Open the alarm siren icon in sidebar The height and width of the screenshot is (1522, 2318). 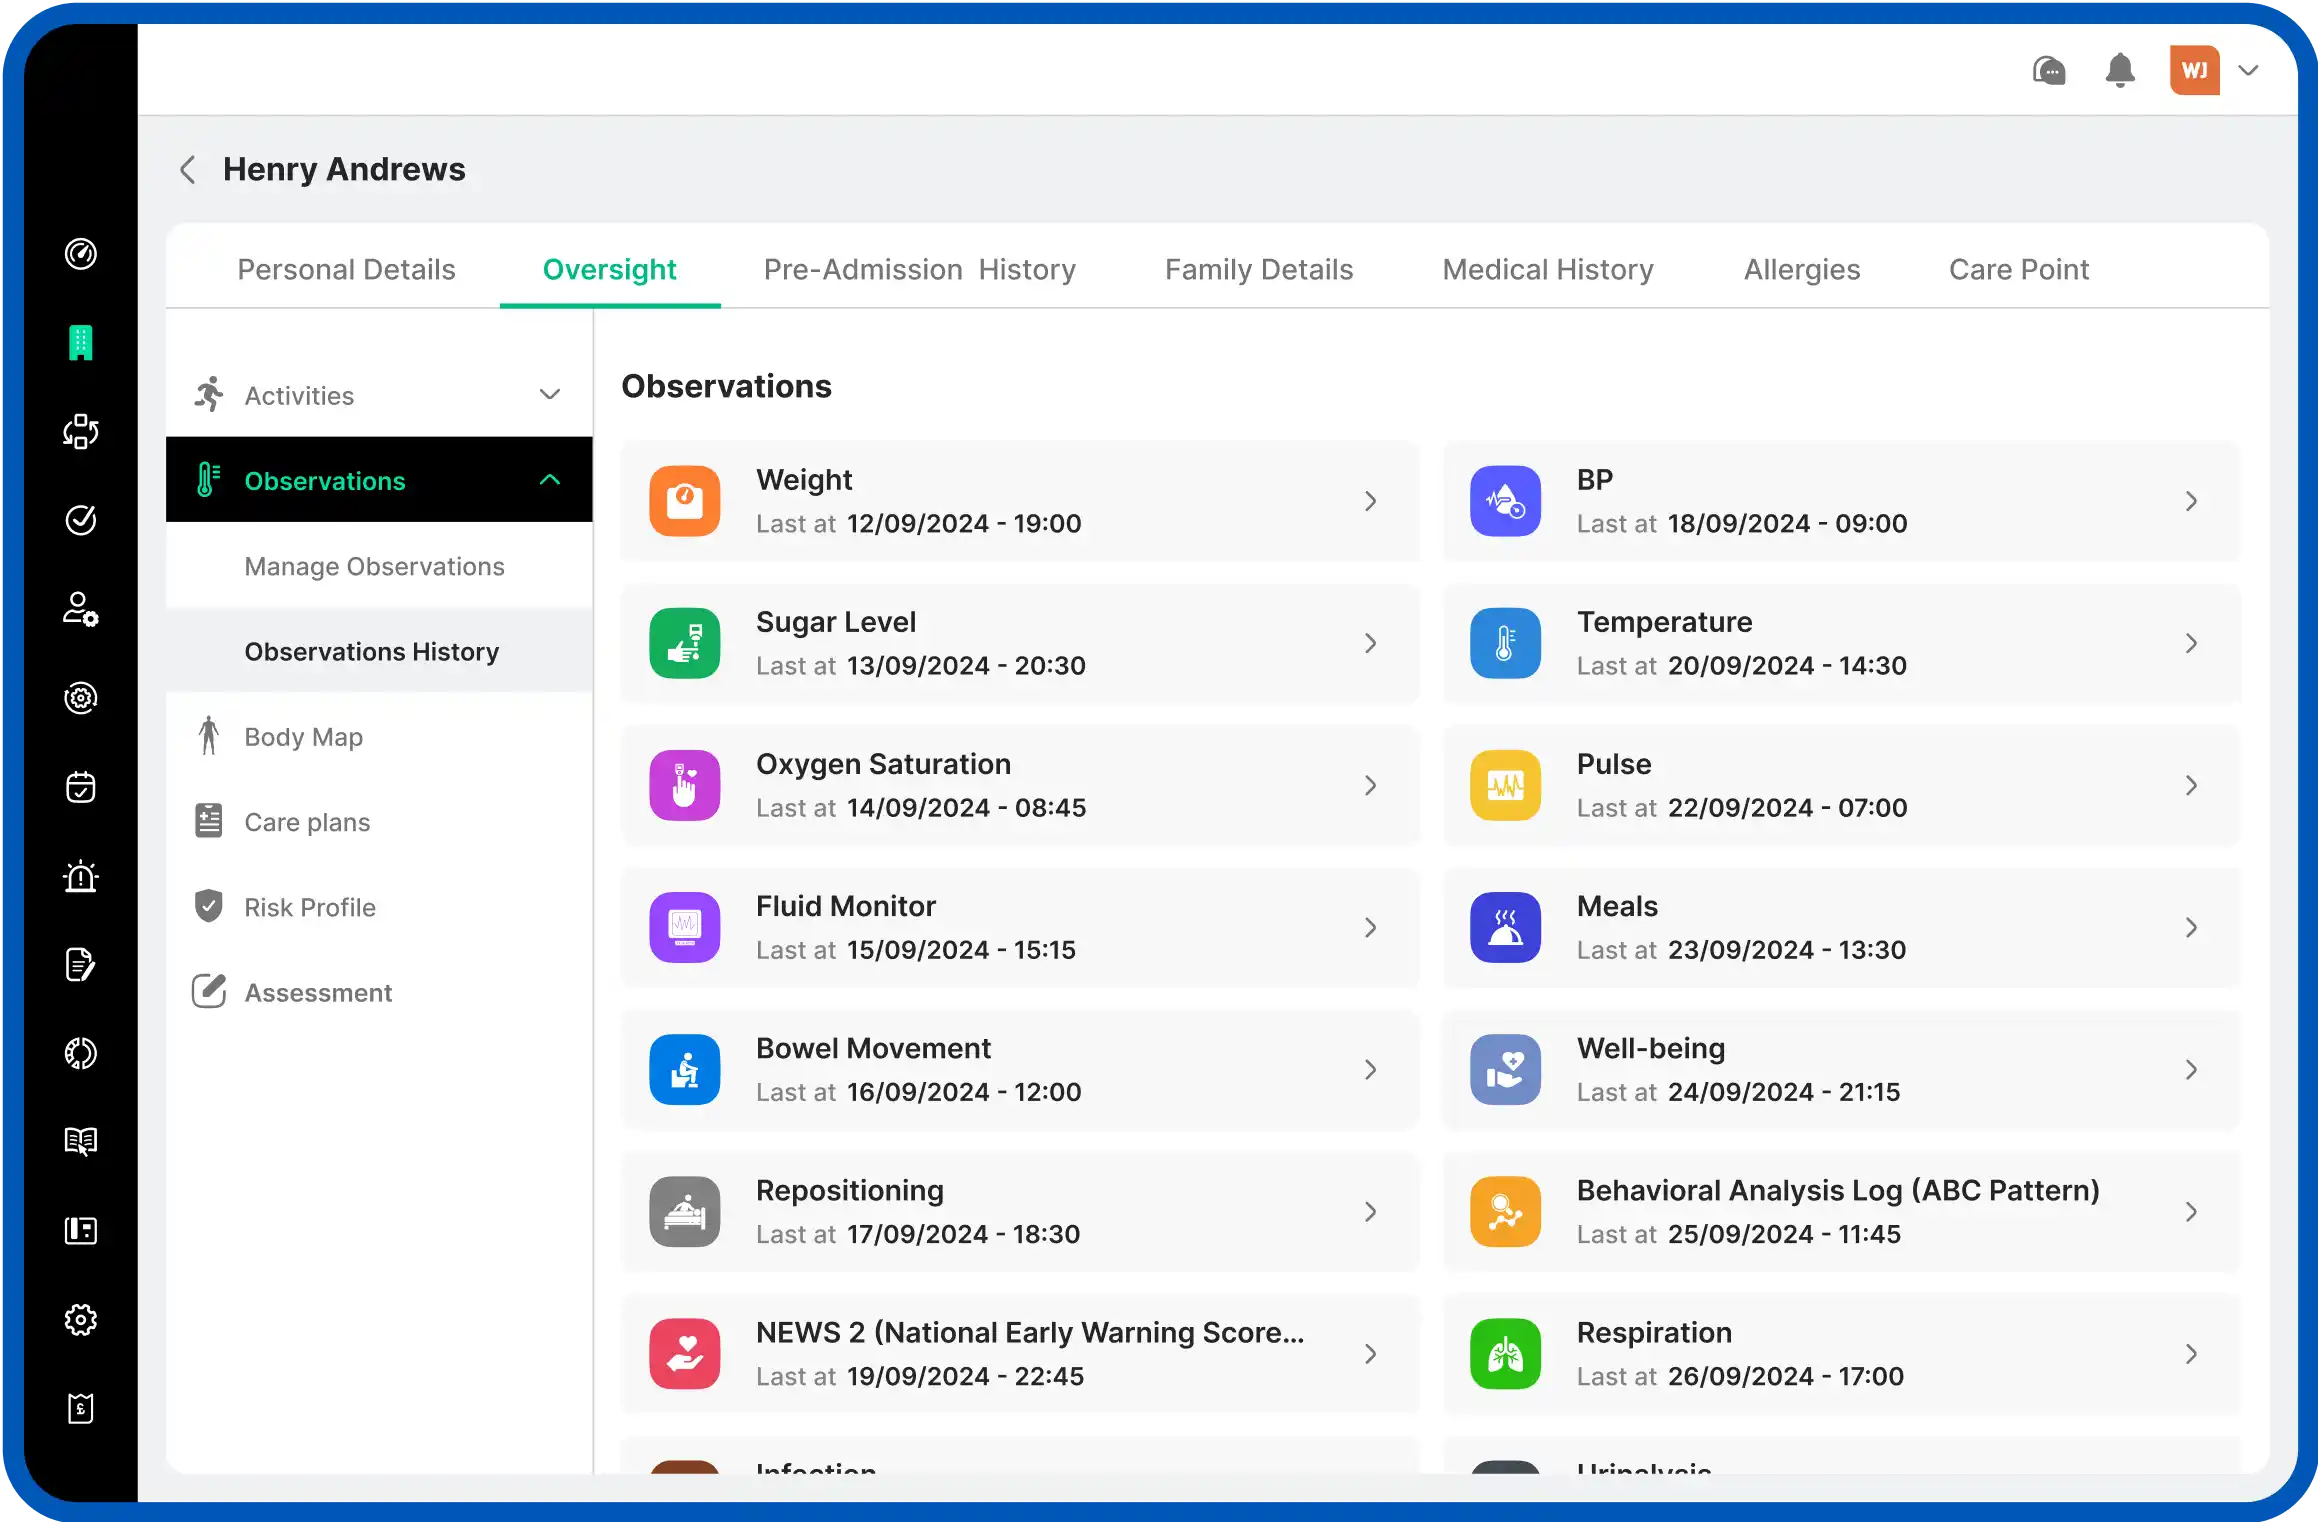point(81,876)
